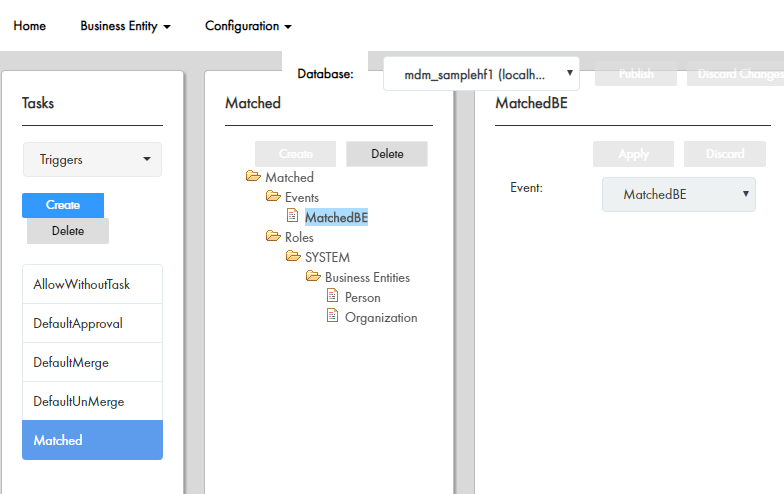Click the greyed Create button in Matched panel

coord(296,154)
